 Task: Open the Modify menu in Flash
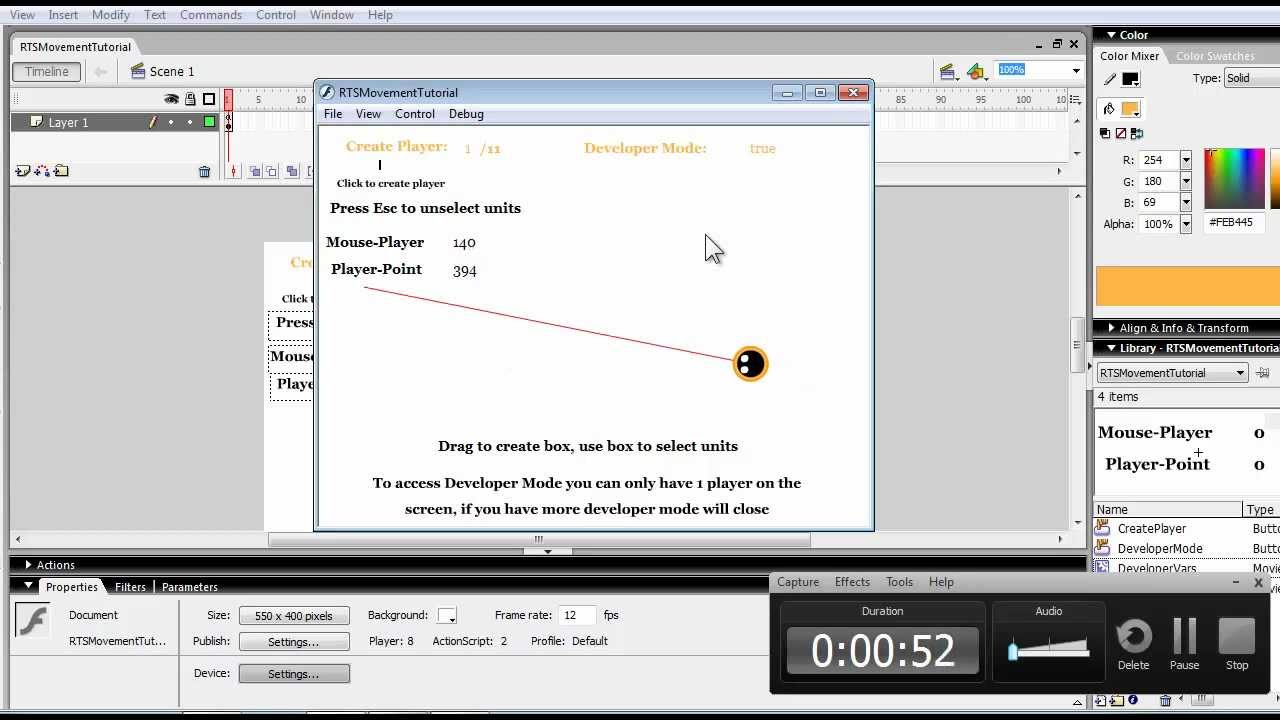click(111, 15)
